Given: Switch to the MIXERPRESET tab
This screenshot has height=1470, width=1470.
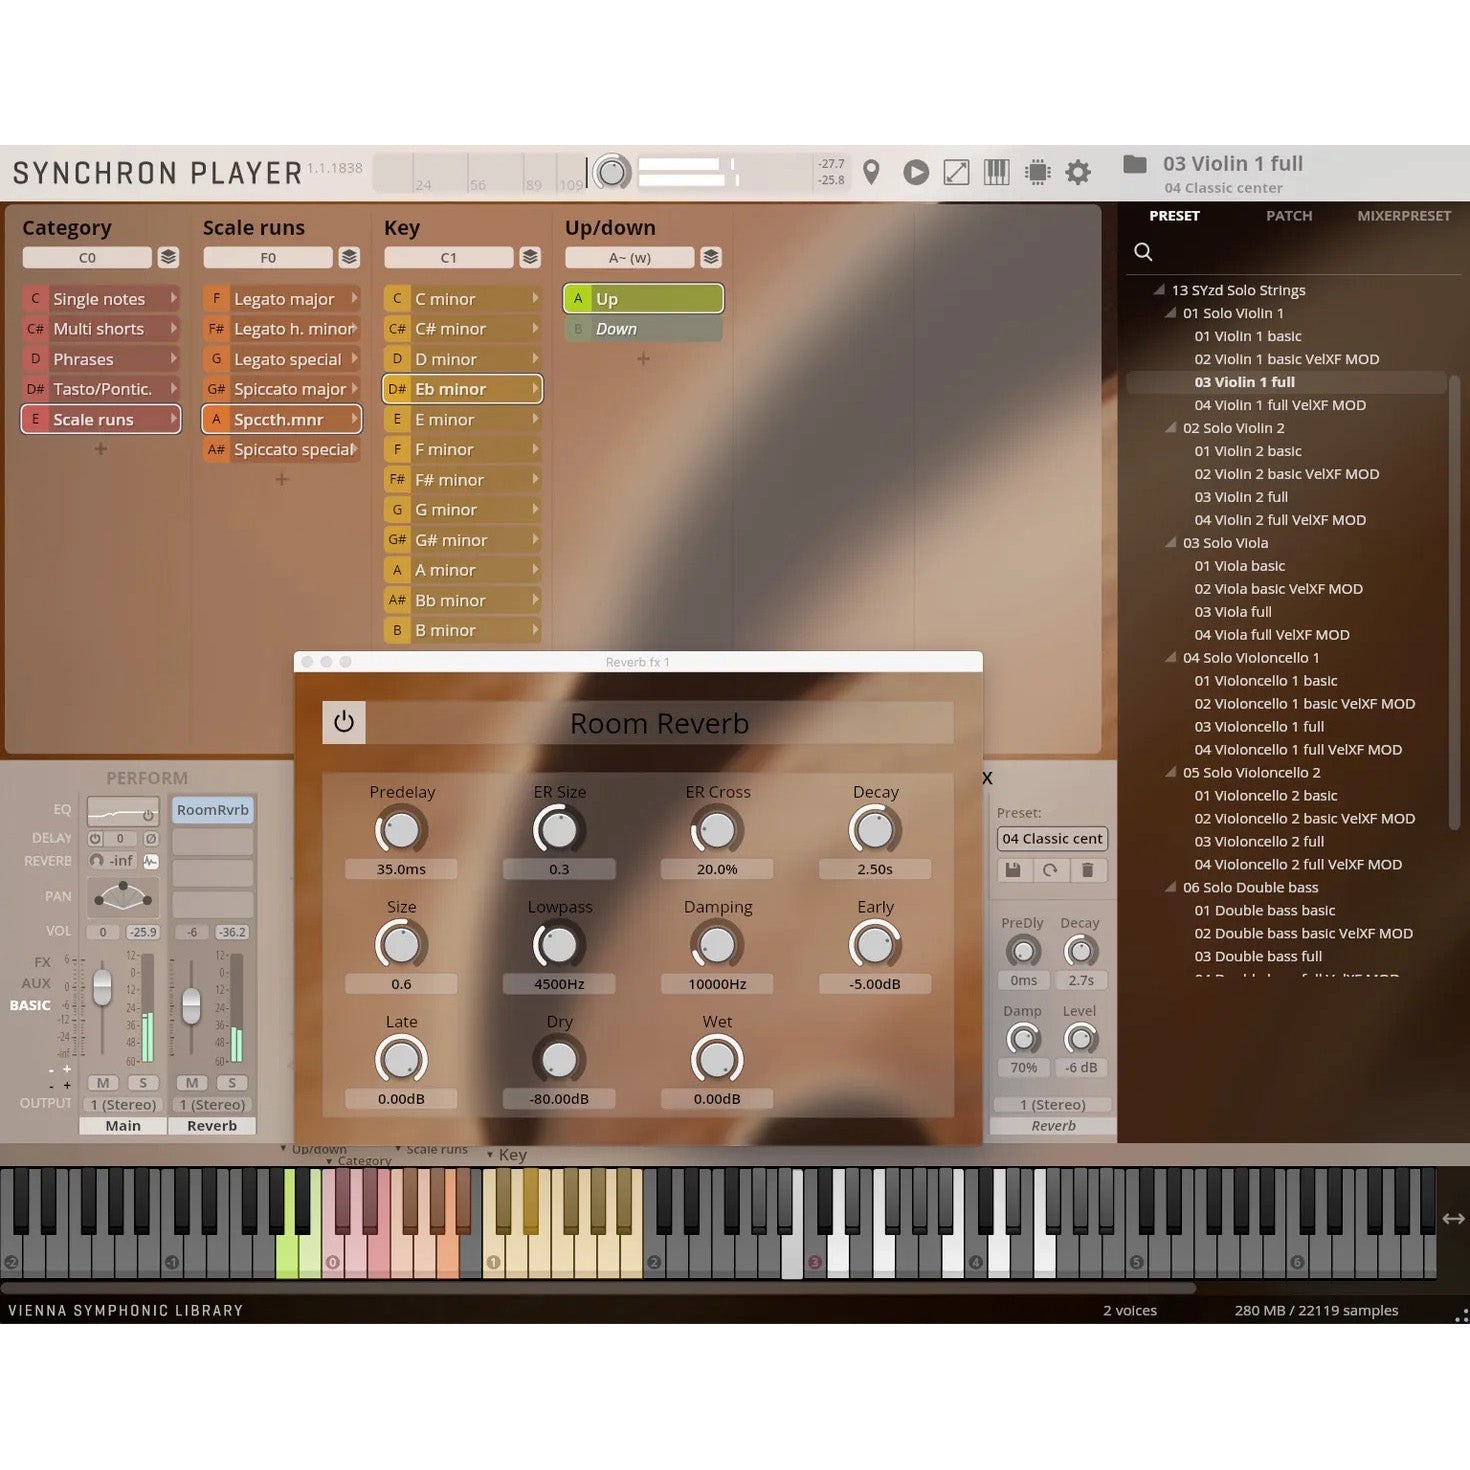Looking at the screenshot, I should (1403, 216).
